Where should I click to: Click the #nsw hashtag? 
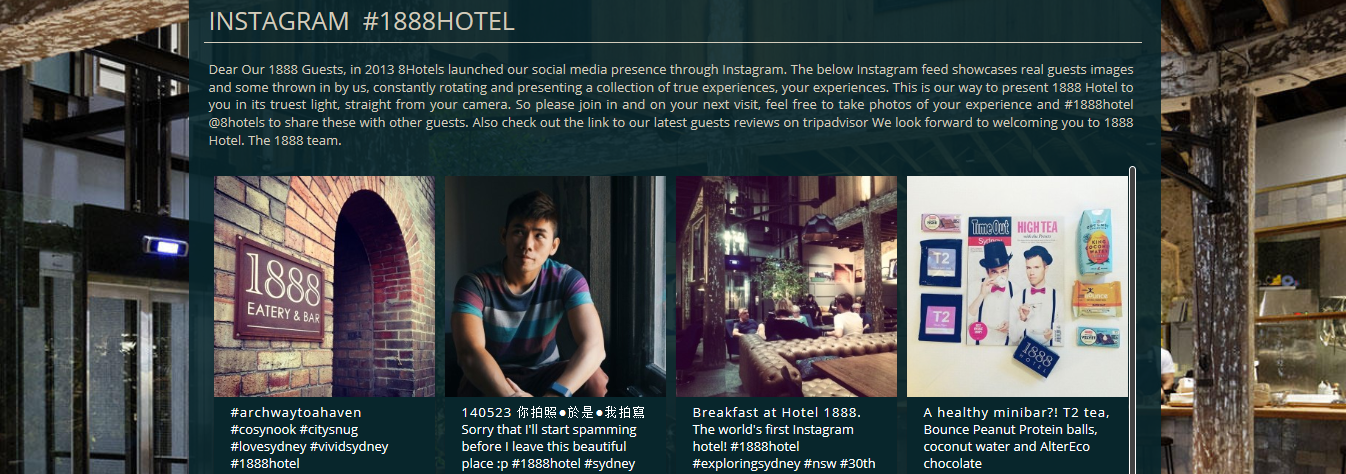tap(820, 463)
